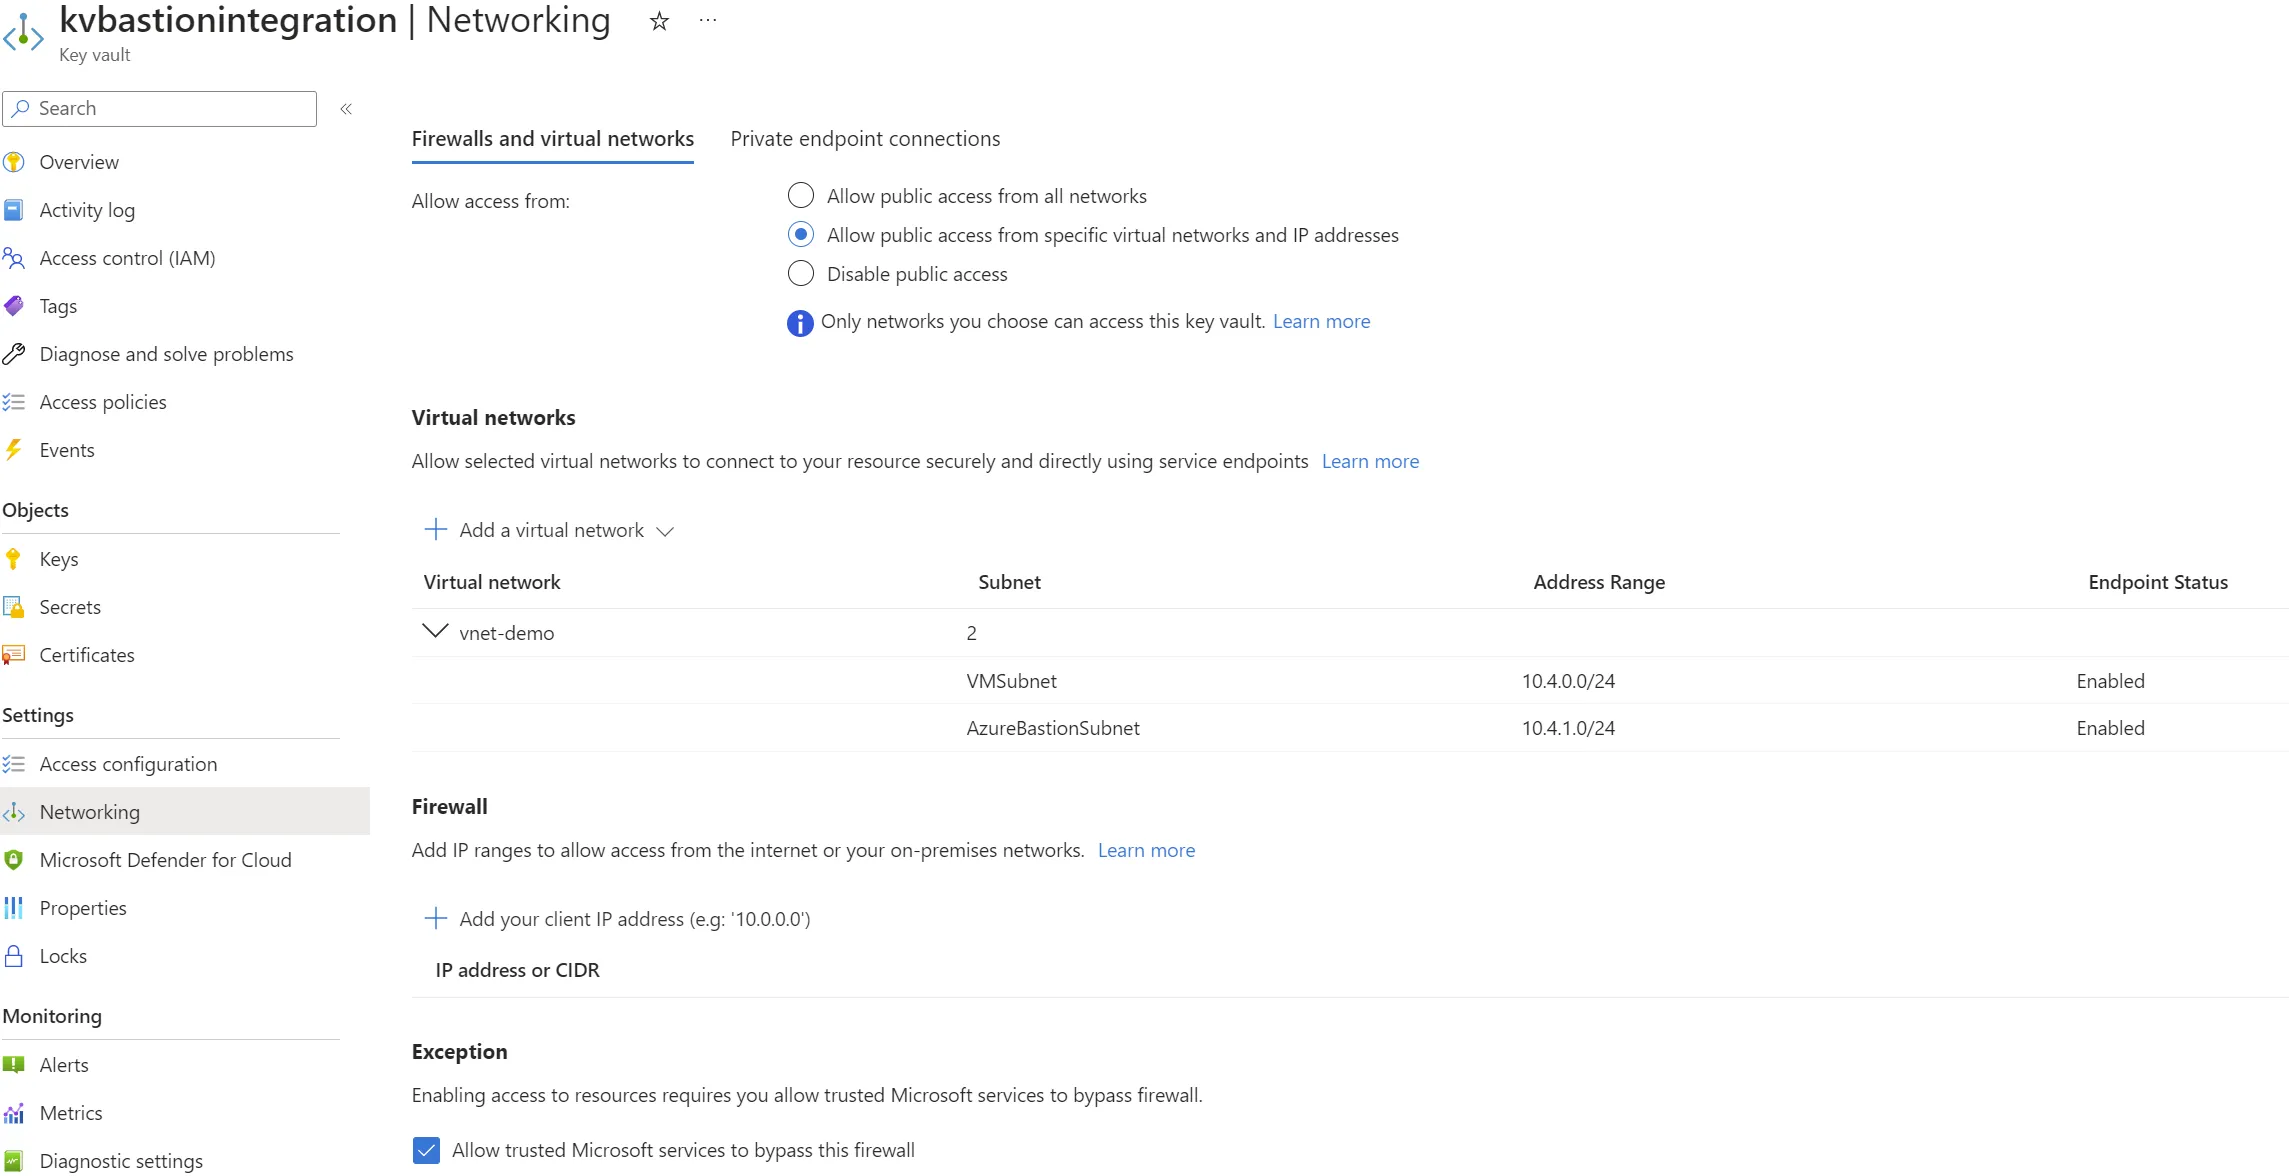
Task: Click the Access configuration icon
Action: (x=14, y=764)
